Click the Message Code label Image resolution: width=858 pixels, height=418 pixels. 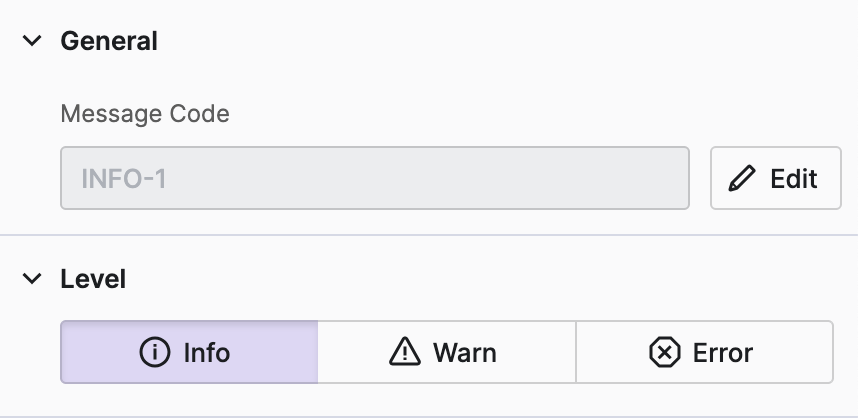click(145, 114)
